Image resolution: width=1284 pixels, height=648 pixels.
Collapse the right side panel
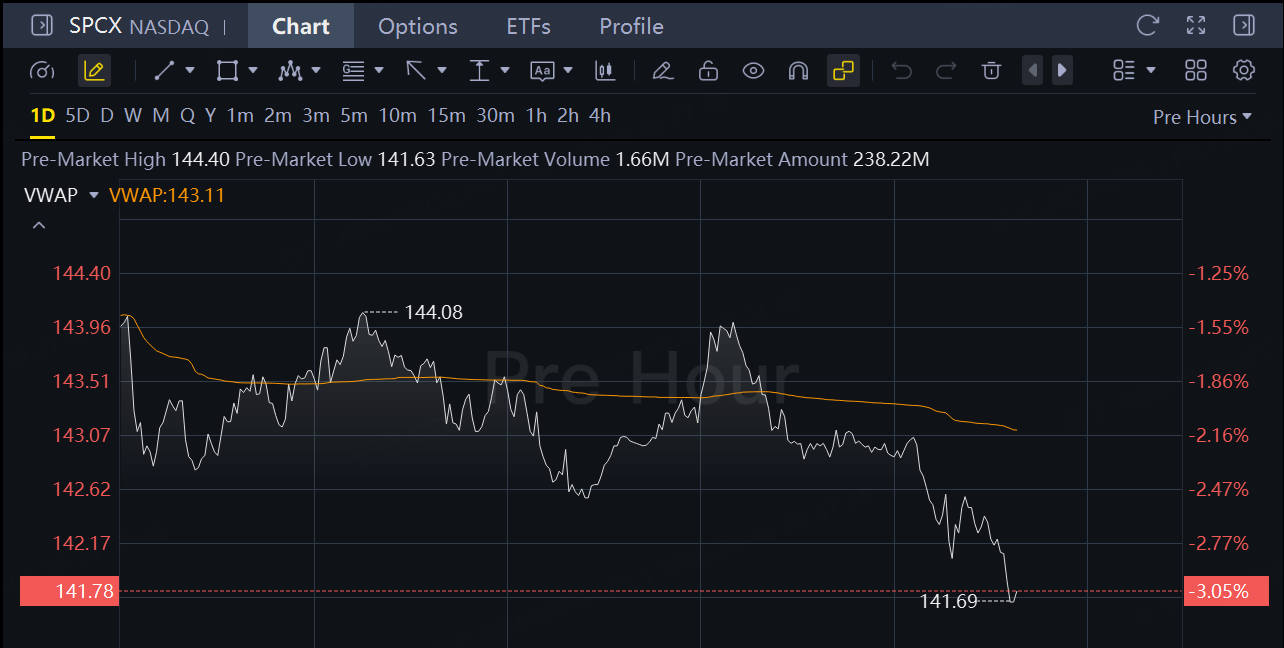click(1243, 25)
